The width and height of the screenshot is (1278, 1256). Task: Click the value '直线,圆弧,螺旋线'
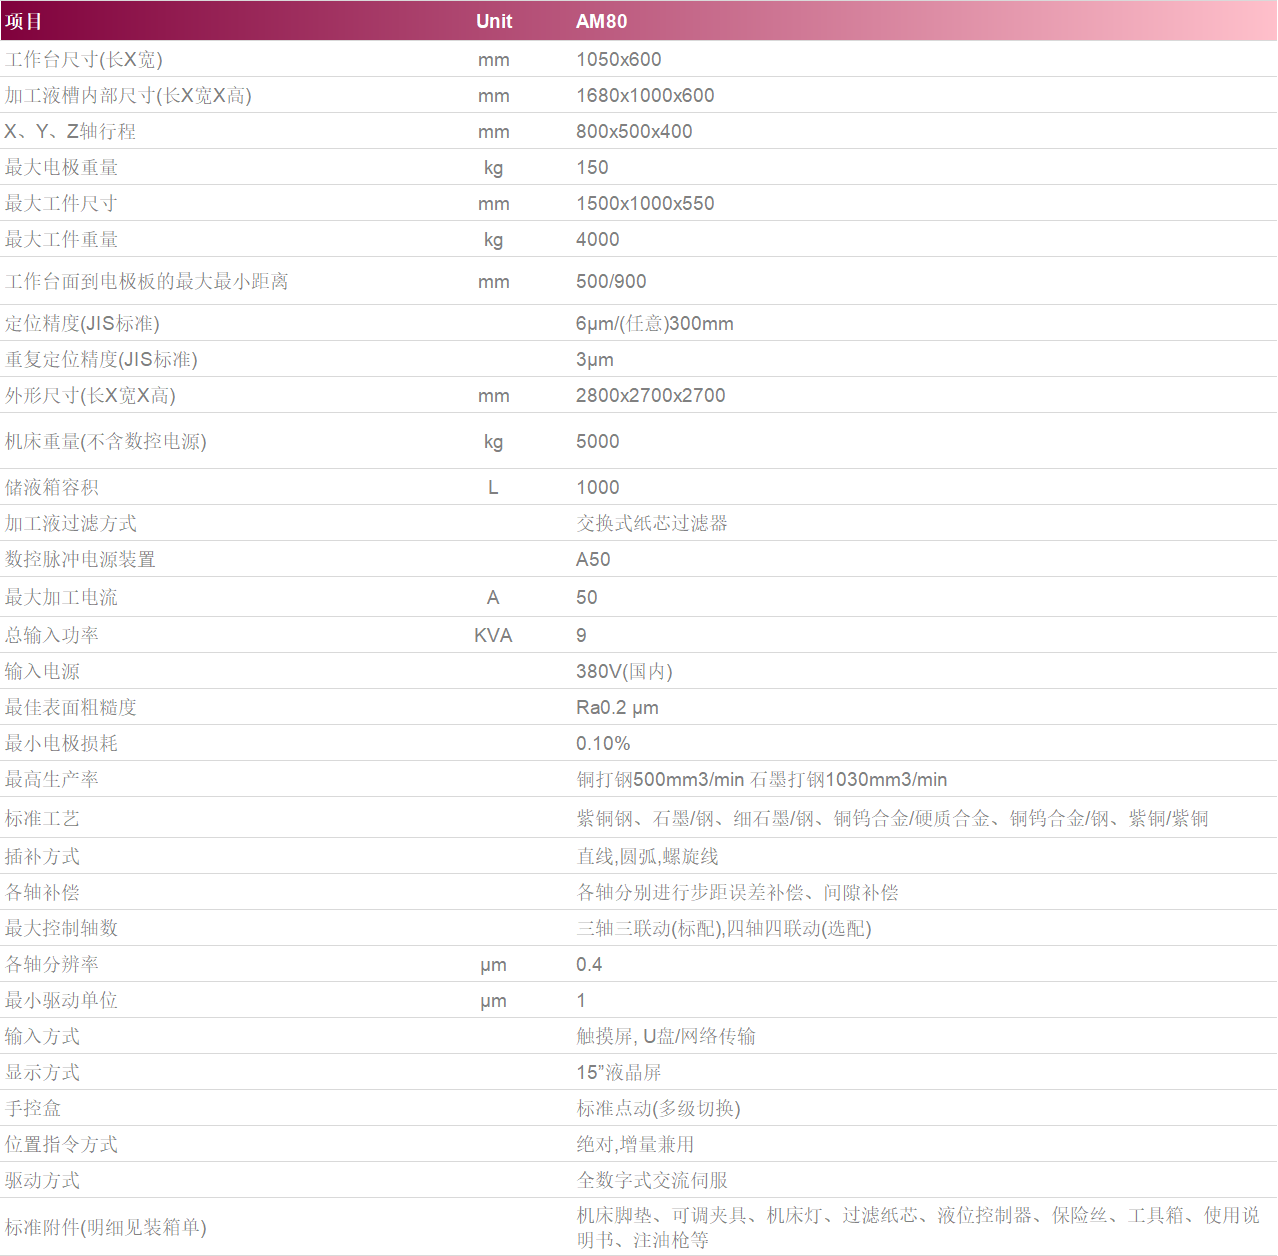point(648,856)
